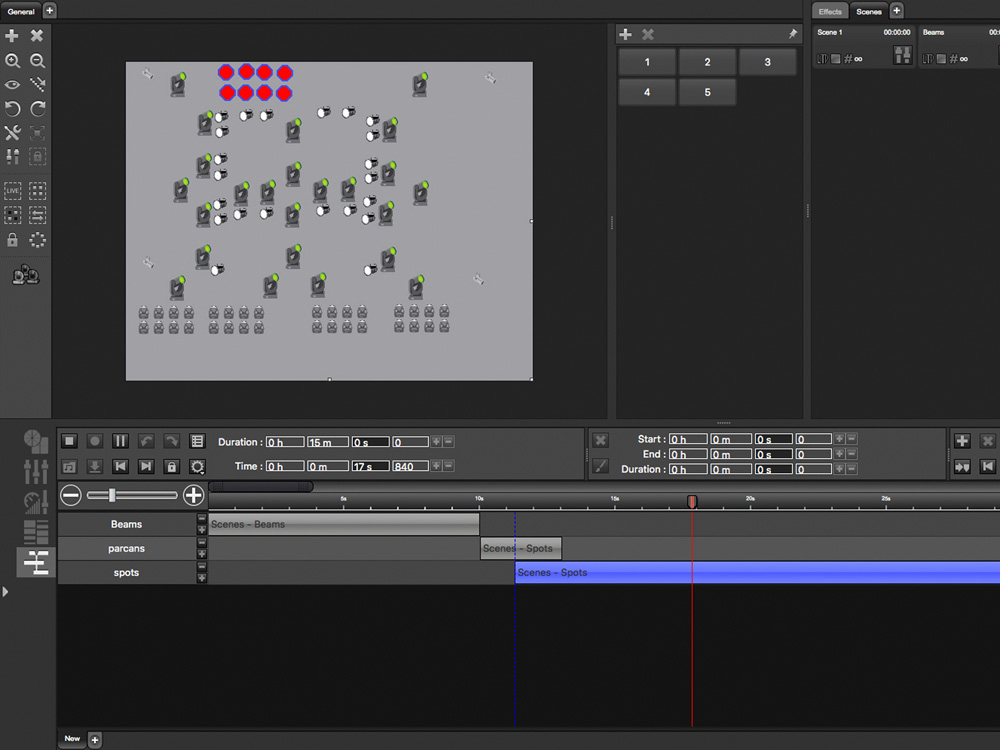Open the wrench and screwdriver settings tool
Image resolution: width=1000 pixels, height=750 pixels.
click(x=12, y=133)
